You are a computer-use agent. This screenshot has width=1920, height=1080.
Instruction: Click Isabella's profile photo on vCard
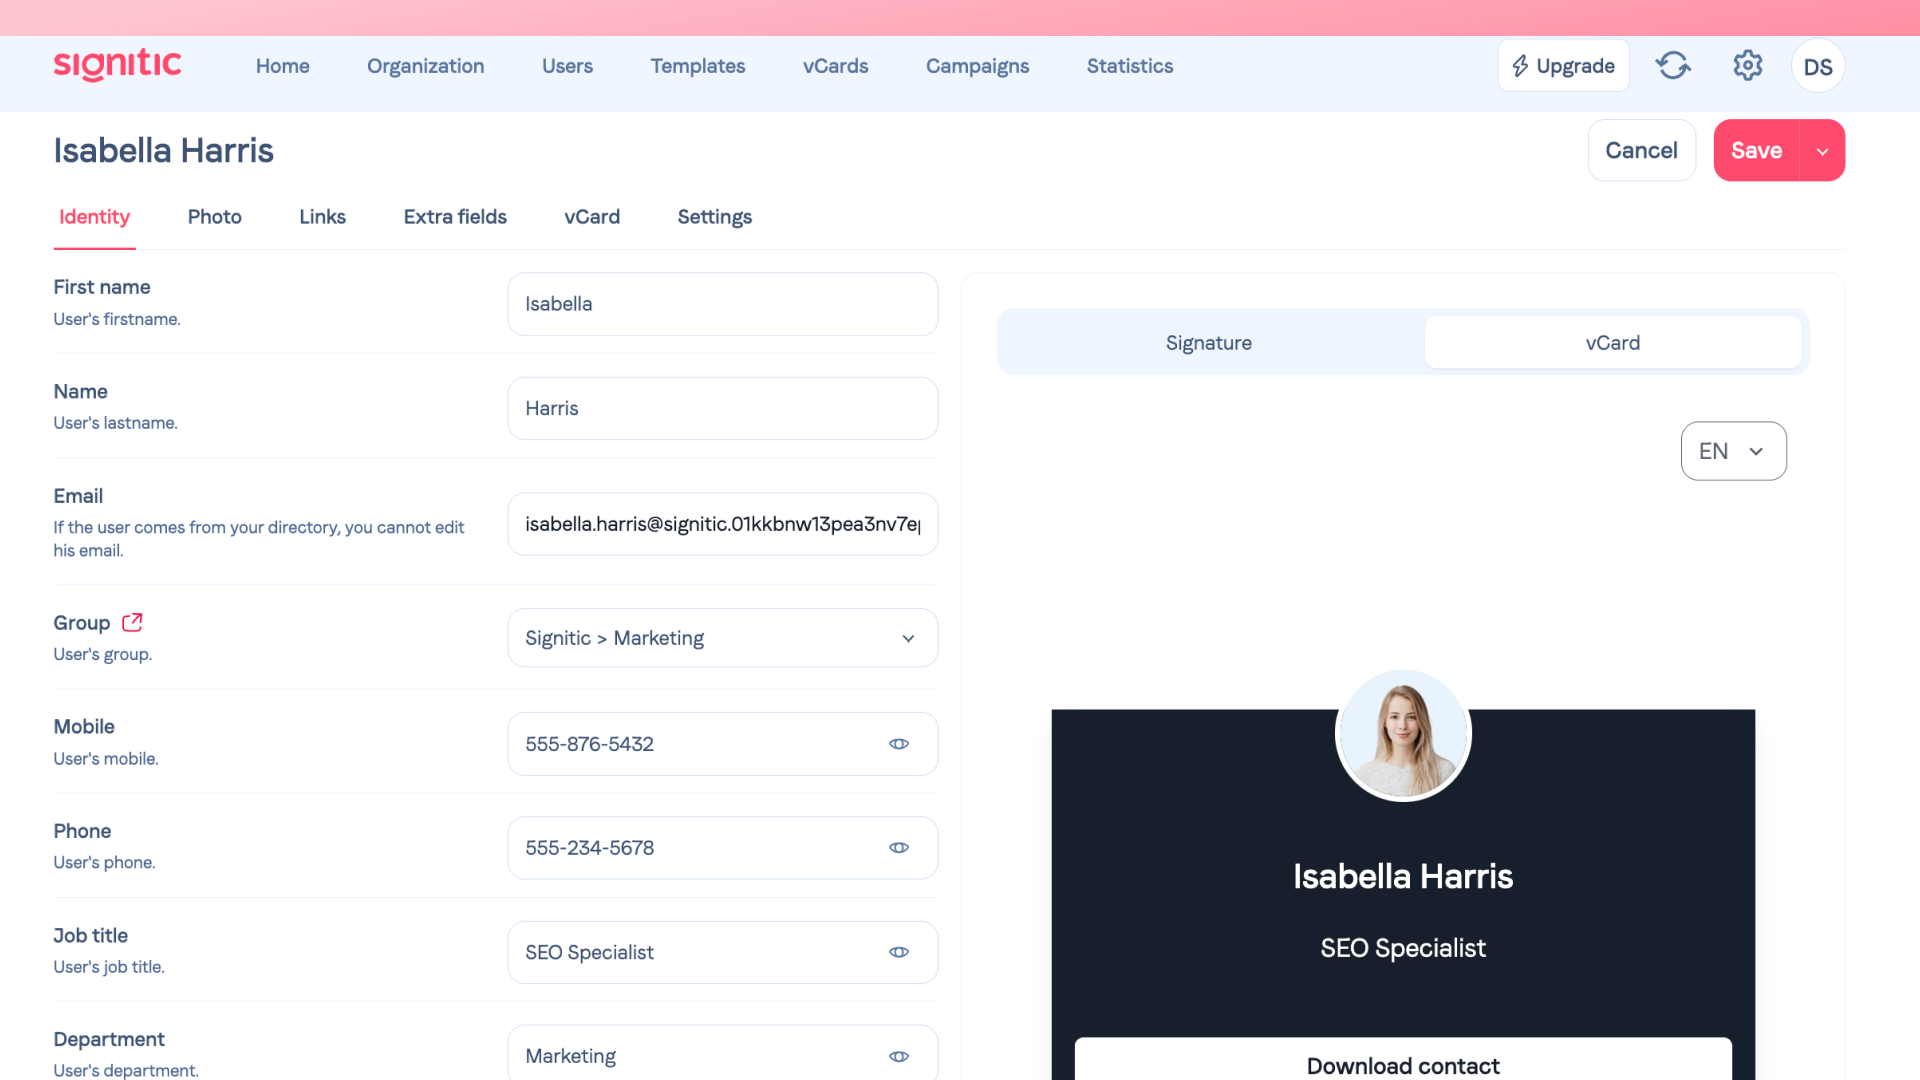pos(1403,735)
